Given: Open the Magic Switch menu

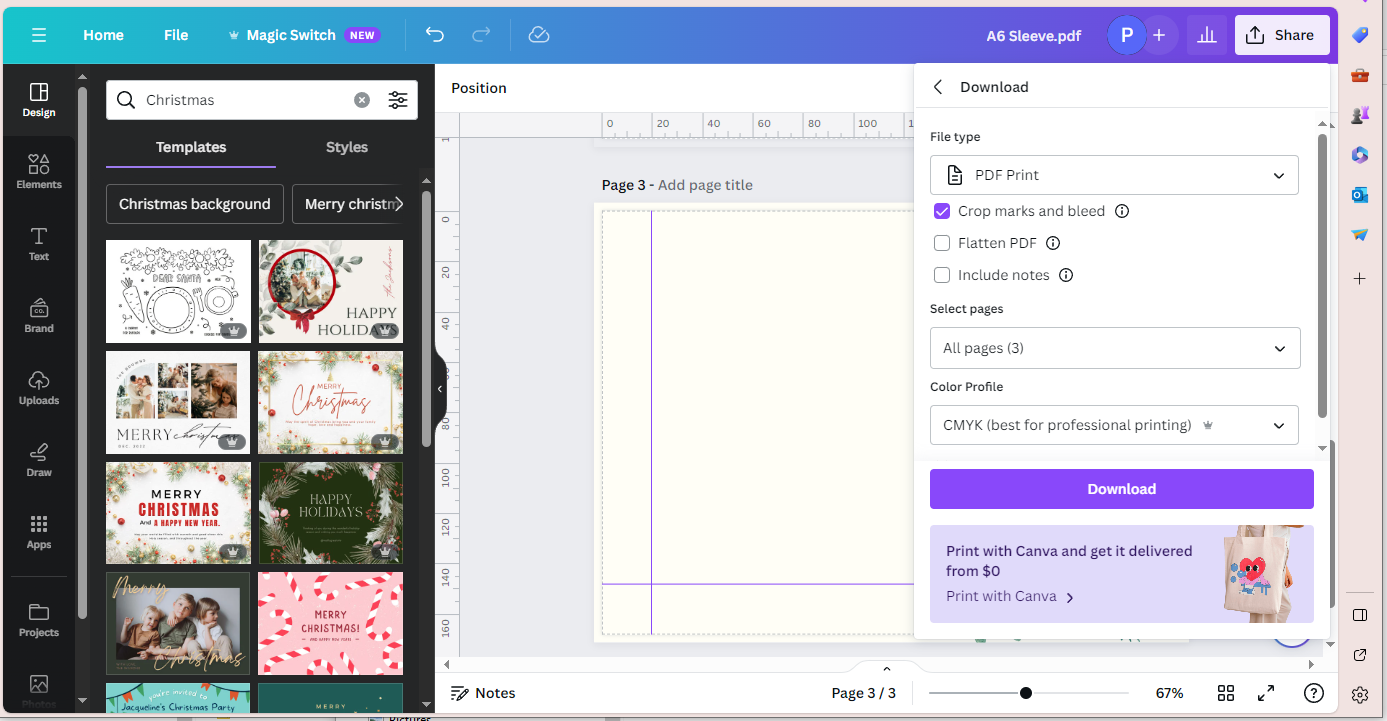Looking at the screenshot, I should 304,35.
